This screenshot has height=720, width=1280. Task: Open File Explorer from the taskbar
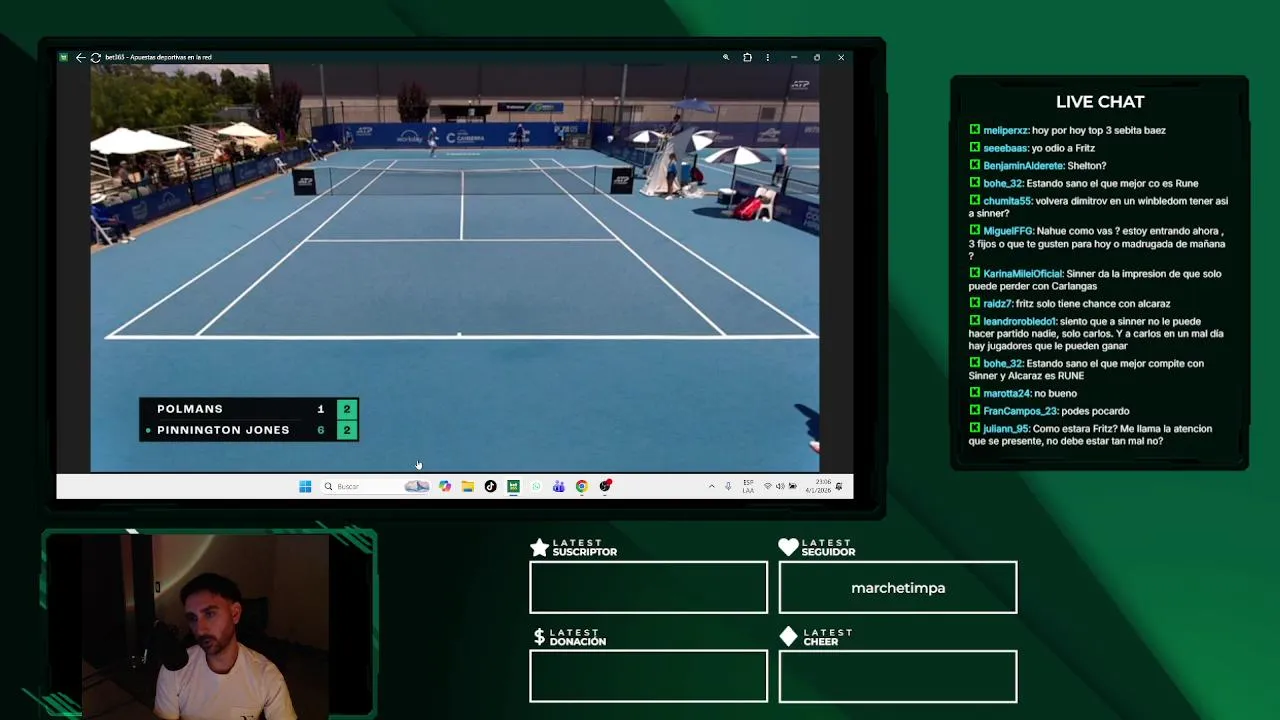pyautogui.click(x=467, y=486)
